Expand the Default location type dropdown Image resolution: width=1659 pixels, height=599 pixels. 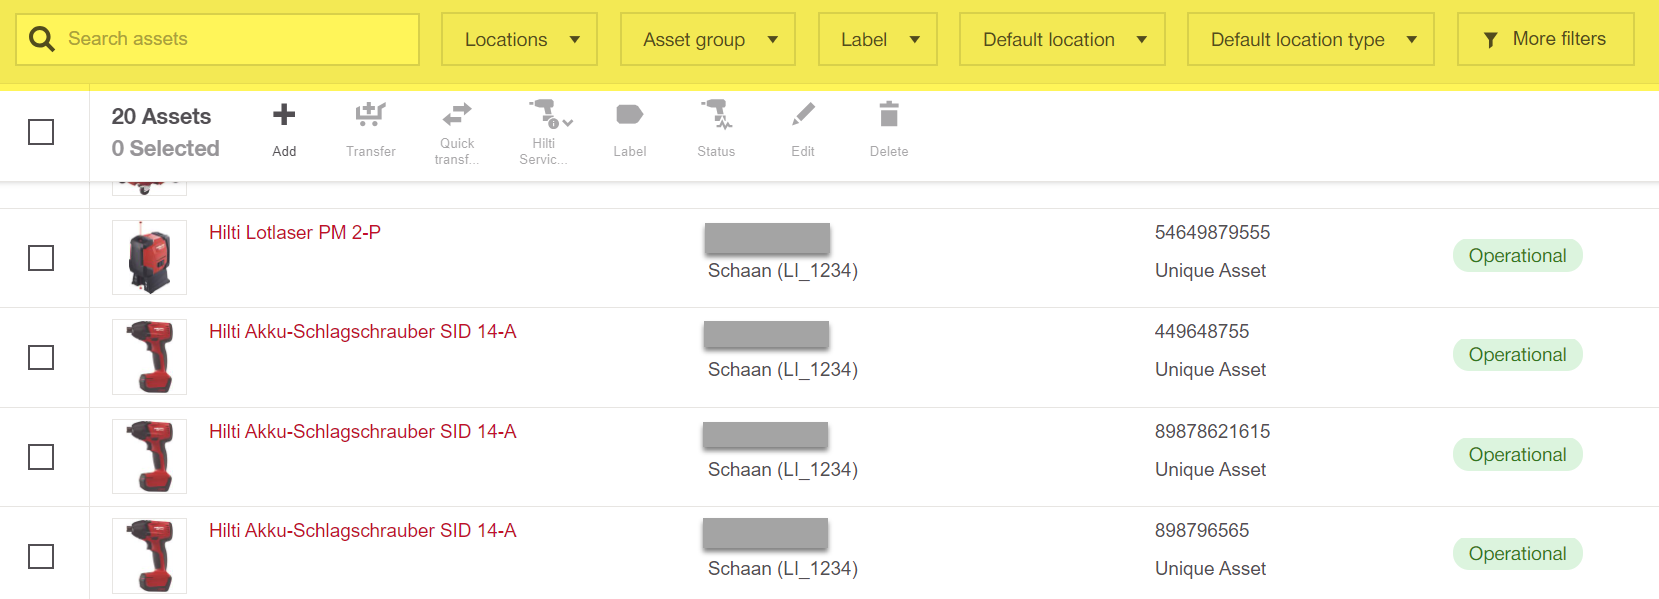point(1310,40)
